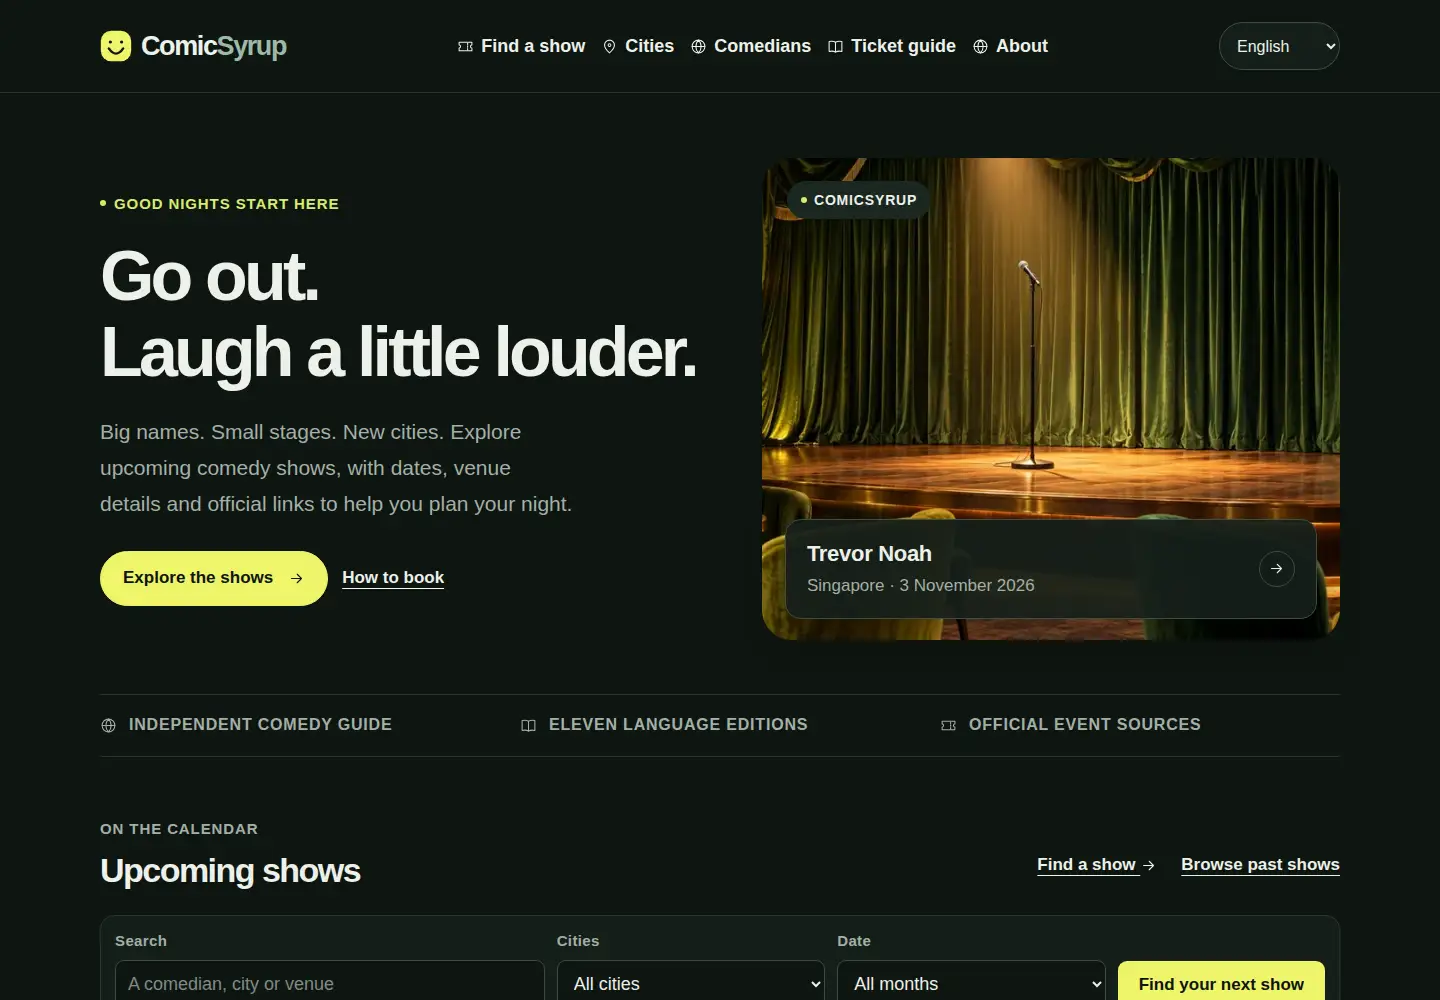Expand the All cities dropdown

click(691, 984)
